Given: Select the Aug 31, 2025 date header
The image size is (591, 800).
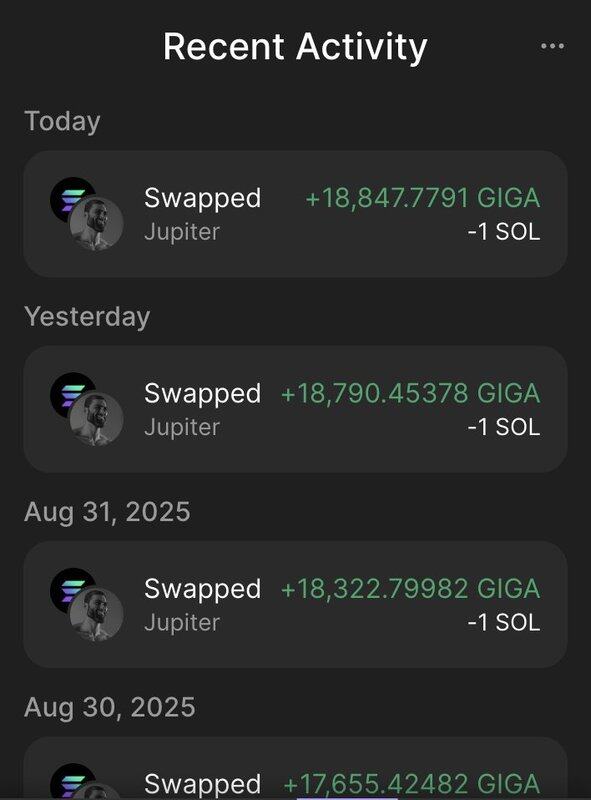Looking at the screenshot, I should tap(107, 512).
